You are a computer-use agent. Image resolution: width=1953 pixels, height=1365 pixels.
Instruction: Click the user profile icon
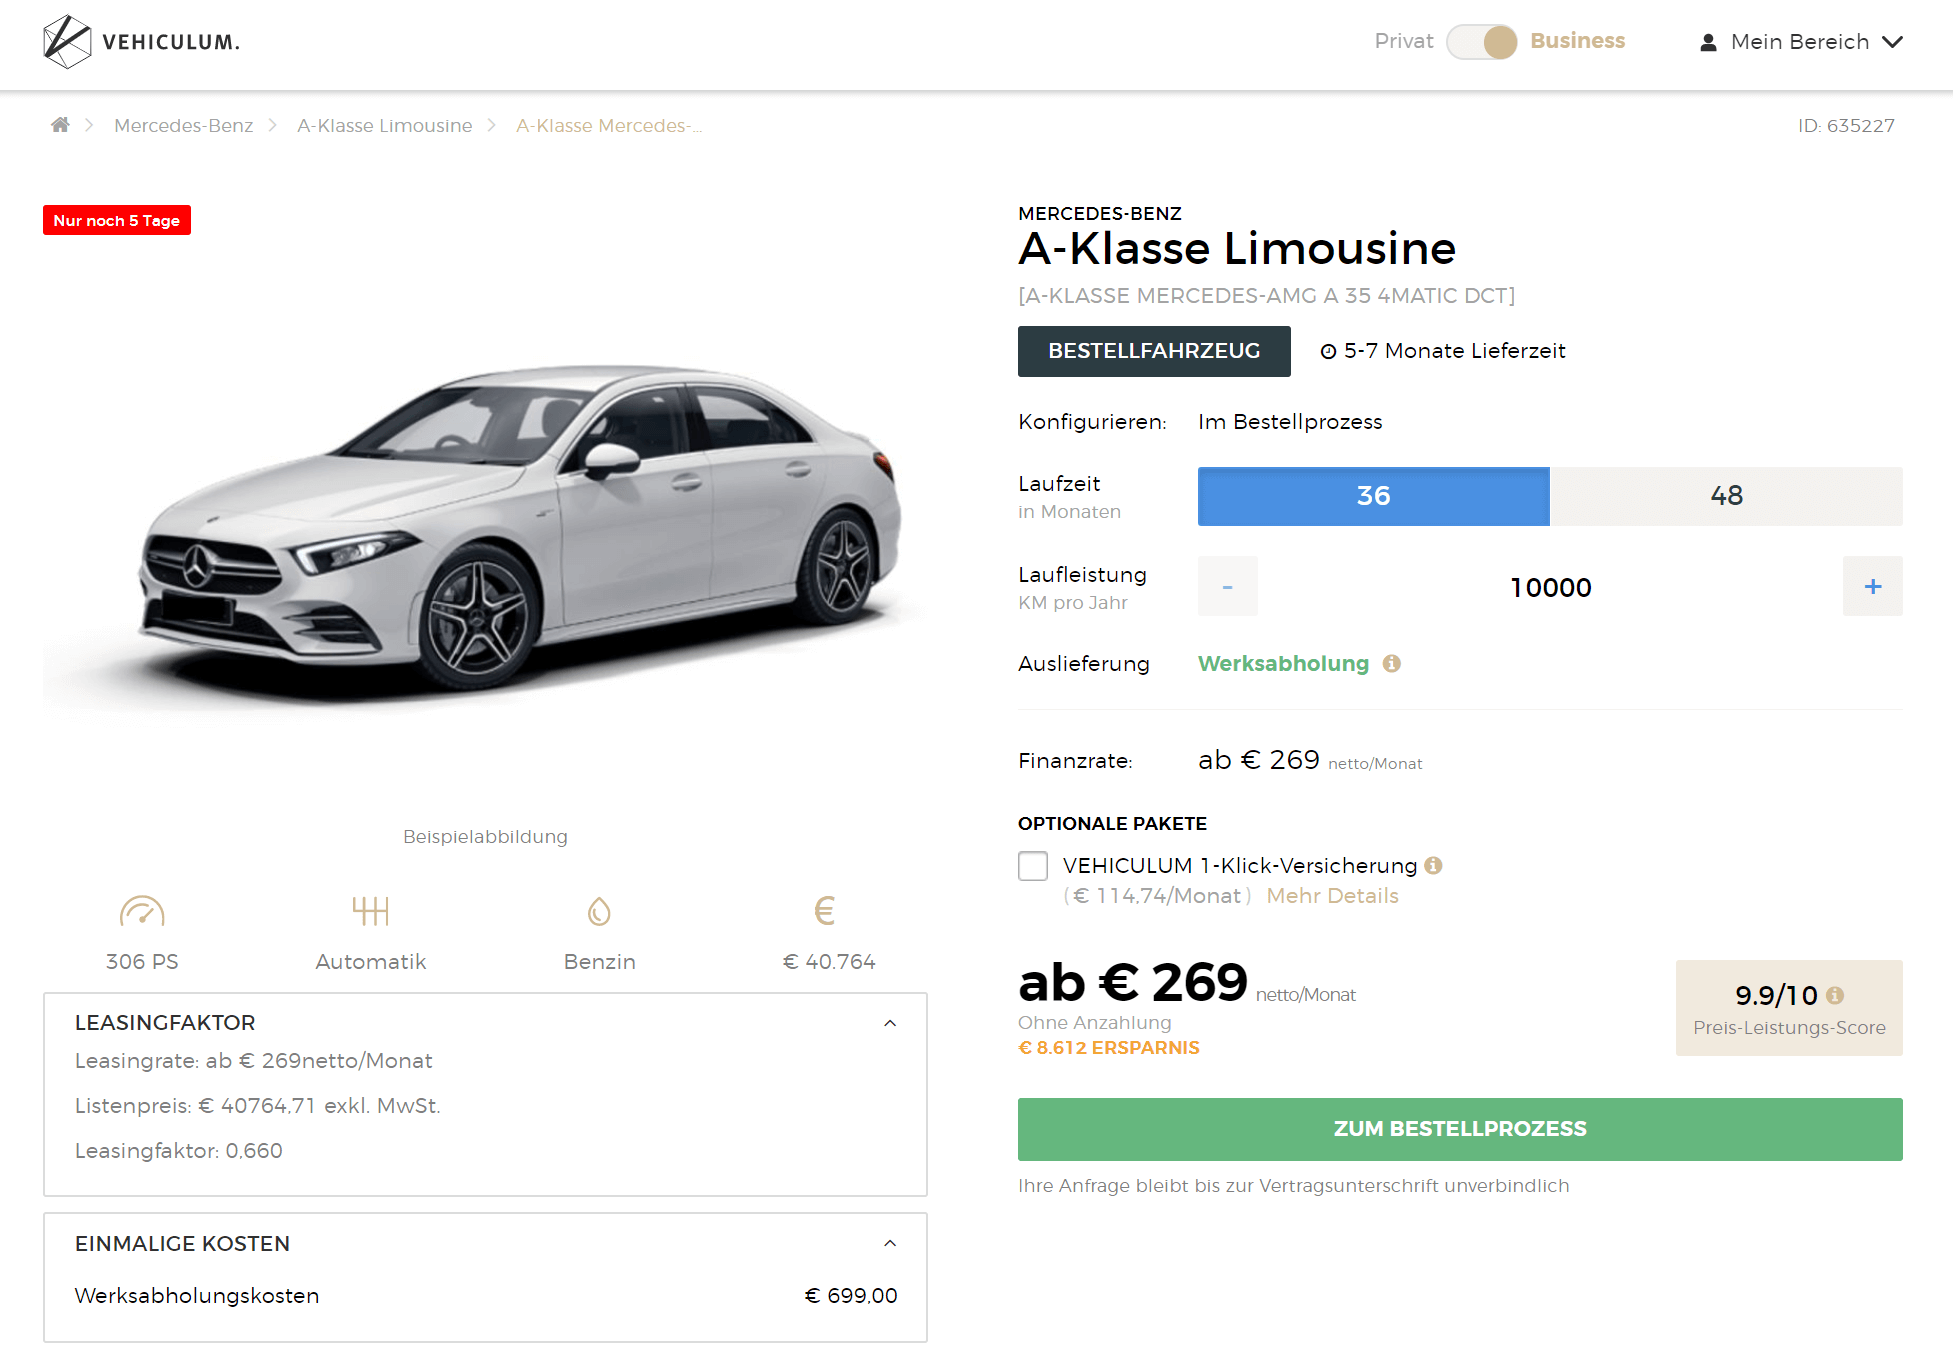[x=1708, y=42]
